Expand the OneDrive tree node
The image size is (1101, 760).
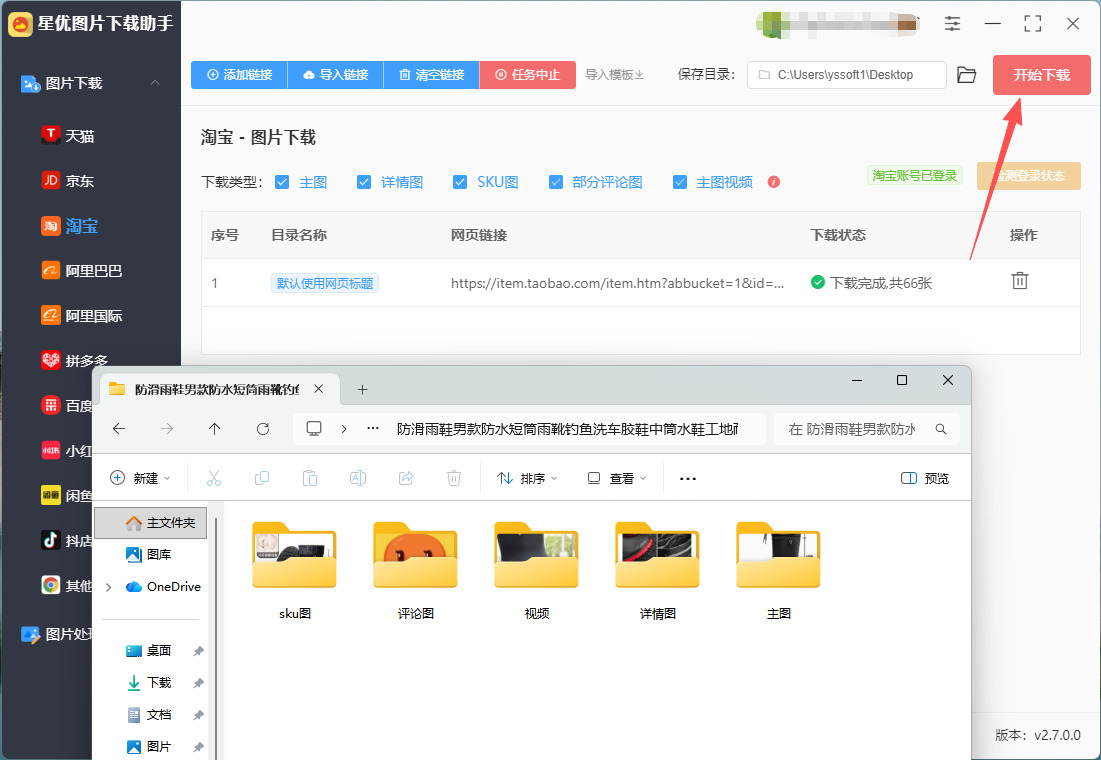[x=108, y=587]
